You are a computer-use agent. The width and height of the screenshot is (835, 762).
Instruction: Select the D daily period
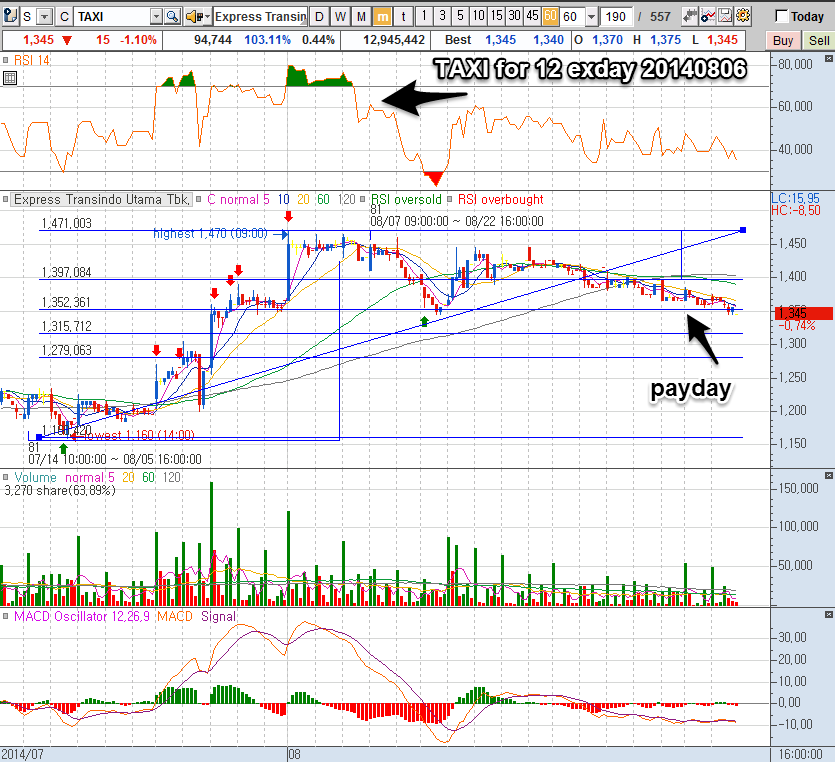click(x=319, y=17)
